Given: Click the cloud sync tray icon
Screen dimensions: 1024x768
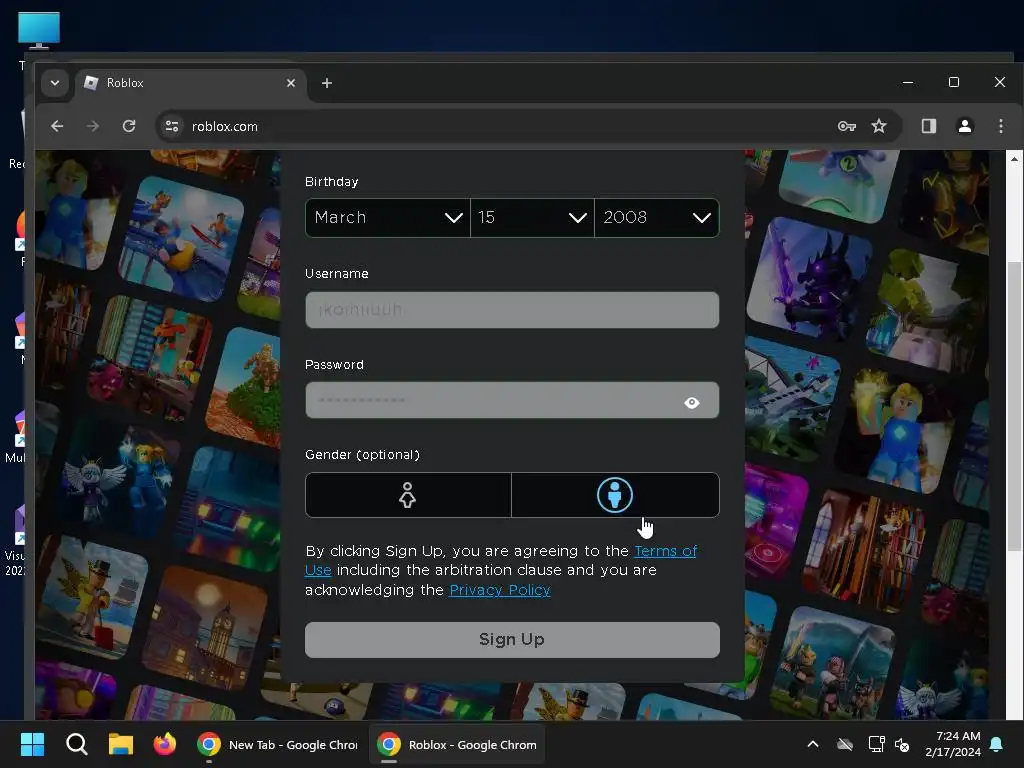Looking at the screenshot, I should pos(845,744).
